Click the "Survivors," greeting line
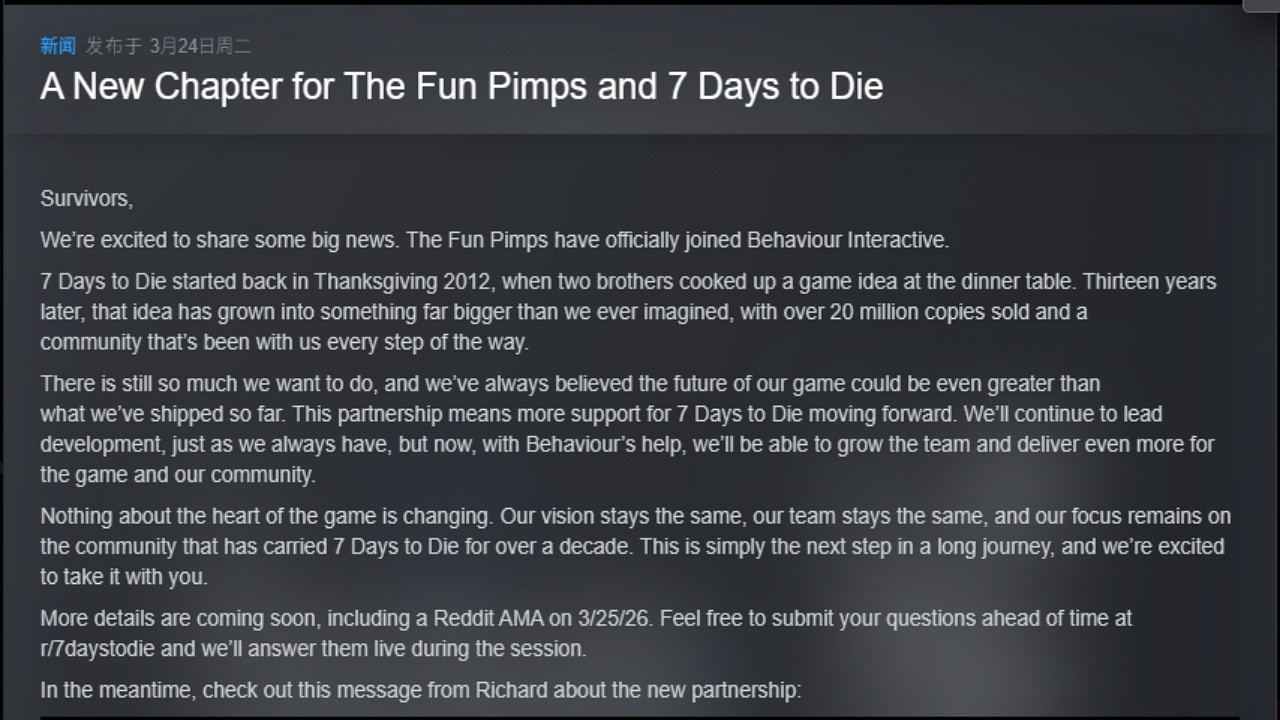Screen dimensions: 1280x720 pyautogui.click(x=86, y=198)
